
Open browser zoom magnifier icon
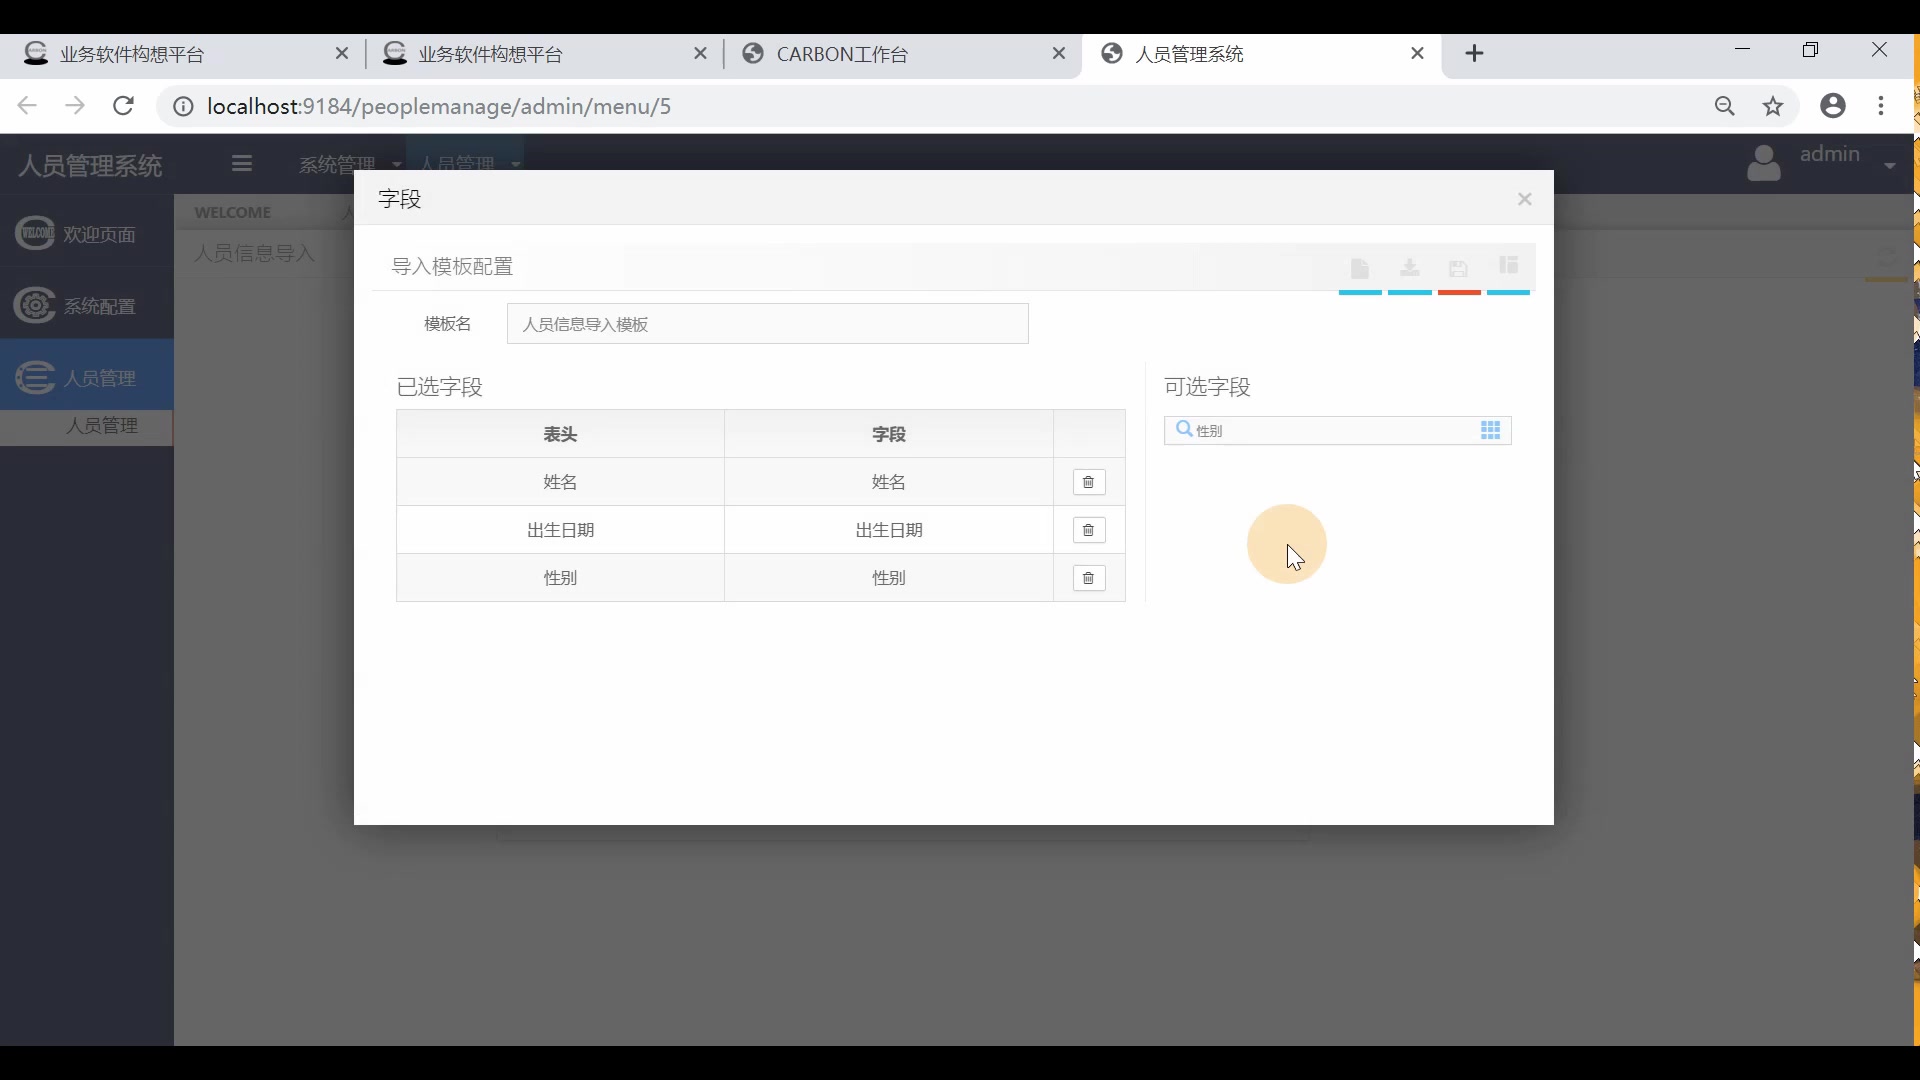tap(1725, 106)
